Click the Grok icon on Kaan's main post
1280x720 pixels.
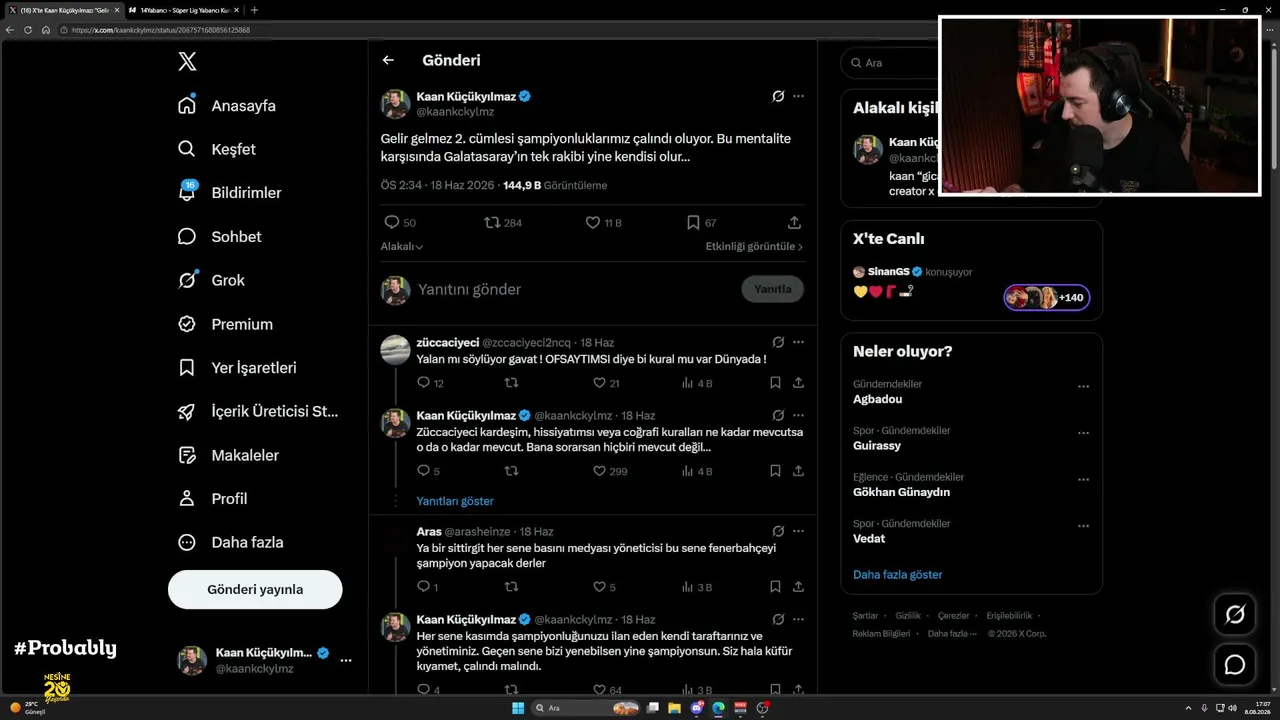778,96
